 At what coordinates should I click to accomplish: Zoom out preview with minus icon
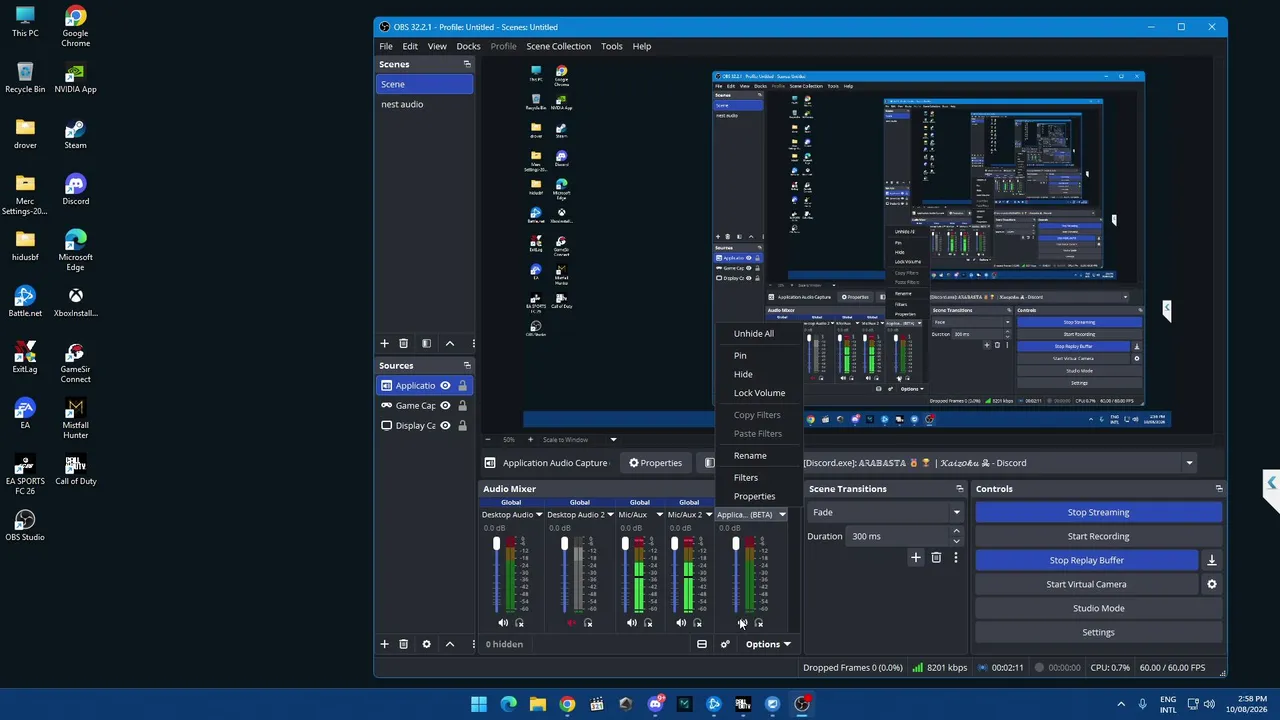(487, 440)
